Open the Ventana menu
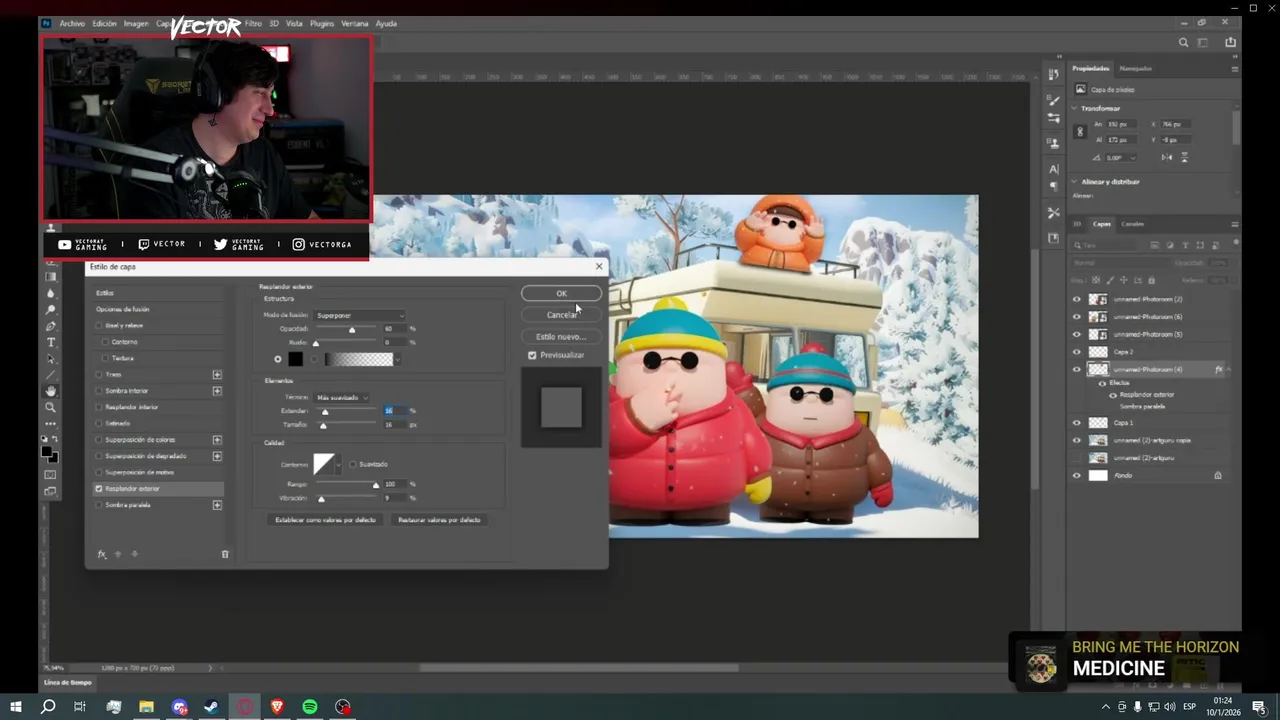 354,23
